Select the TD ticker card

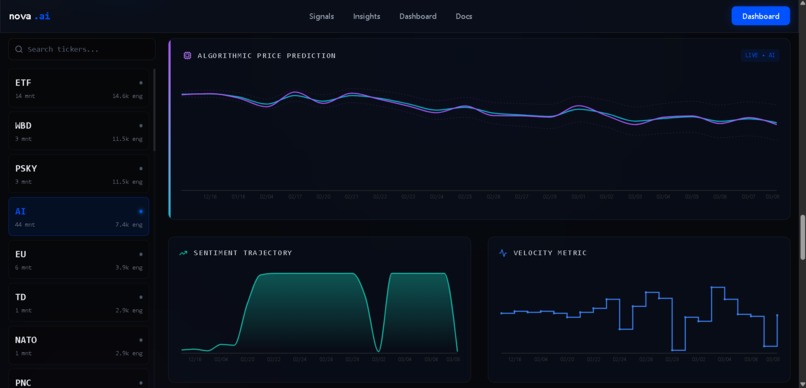(x=79, y=302)
